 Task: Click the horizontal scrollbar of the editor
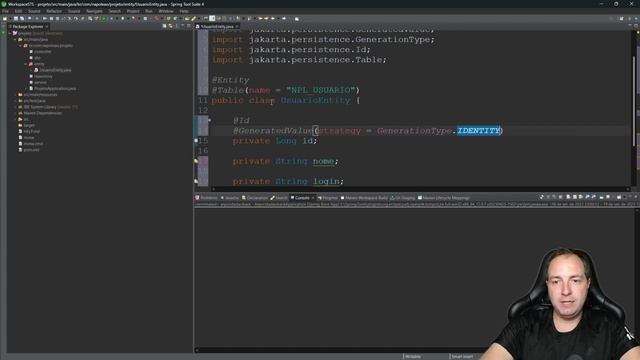pos(420,189)
